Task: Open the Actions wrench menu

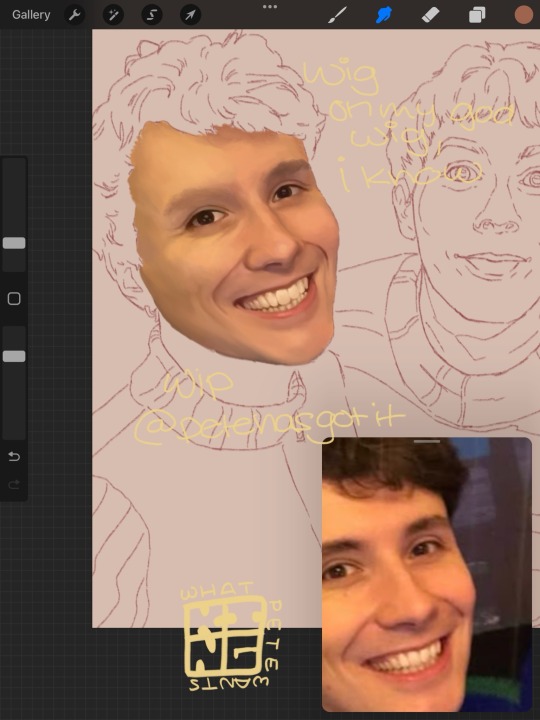Action: tap(74, 15)
